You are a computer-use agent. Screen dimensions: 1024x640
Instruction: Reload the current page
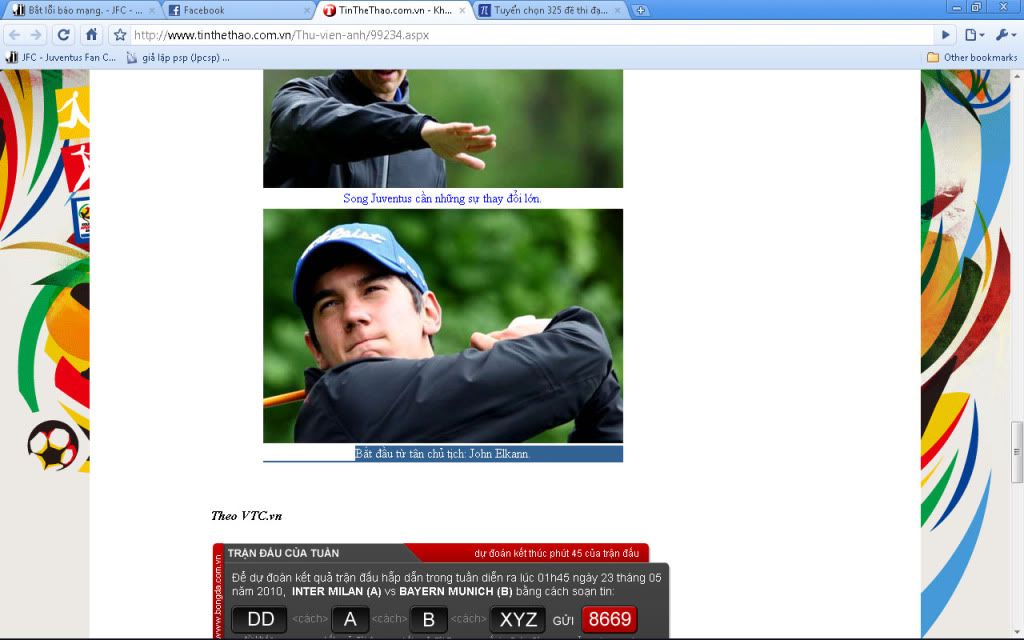63,35
